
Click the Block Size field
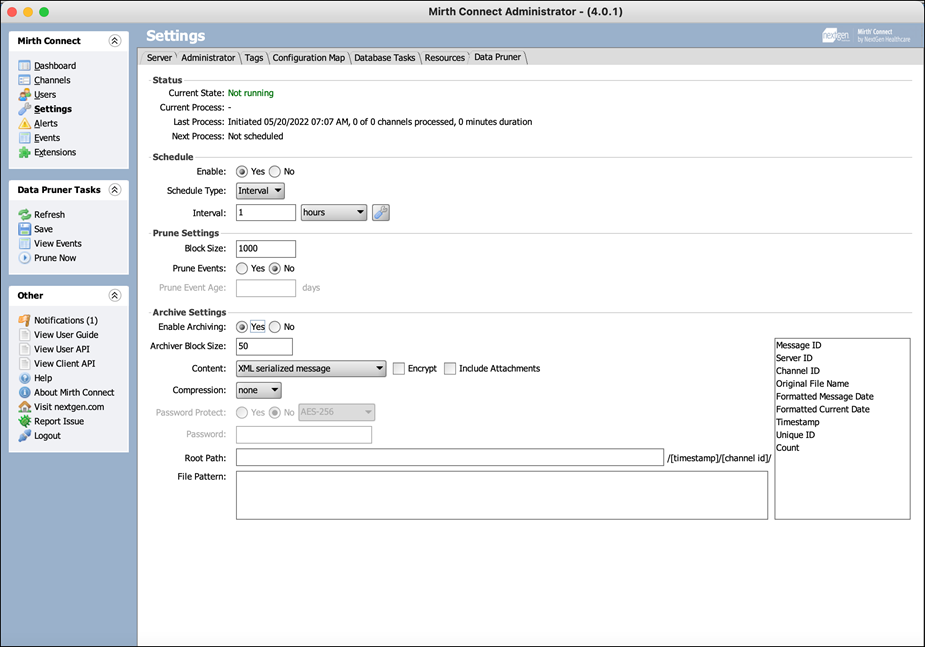click(266, 249)
